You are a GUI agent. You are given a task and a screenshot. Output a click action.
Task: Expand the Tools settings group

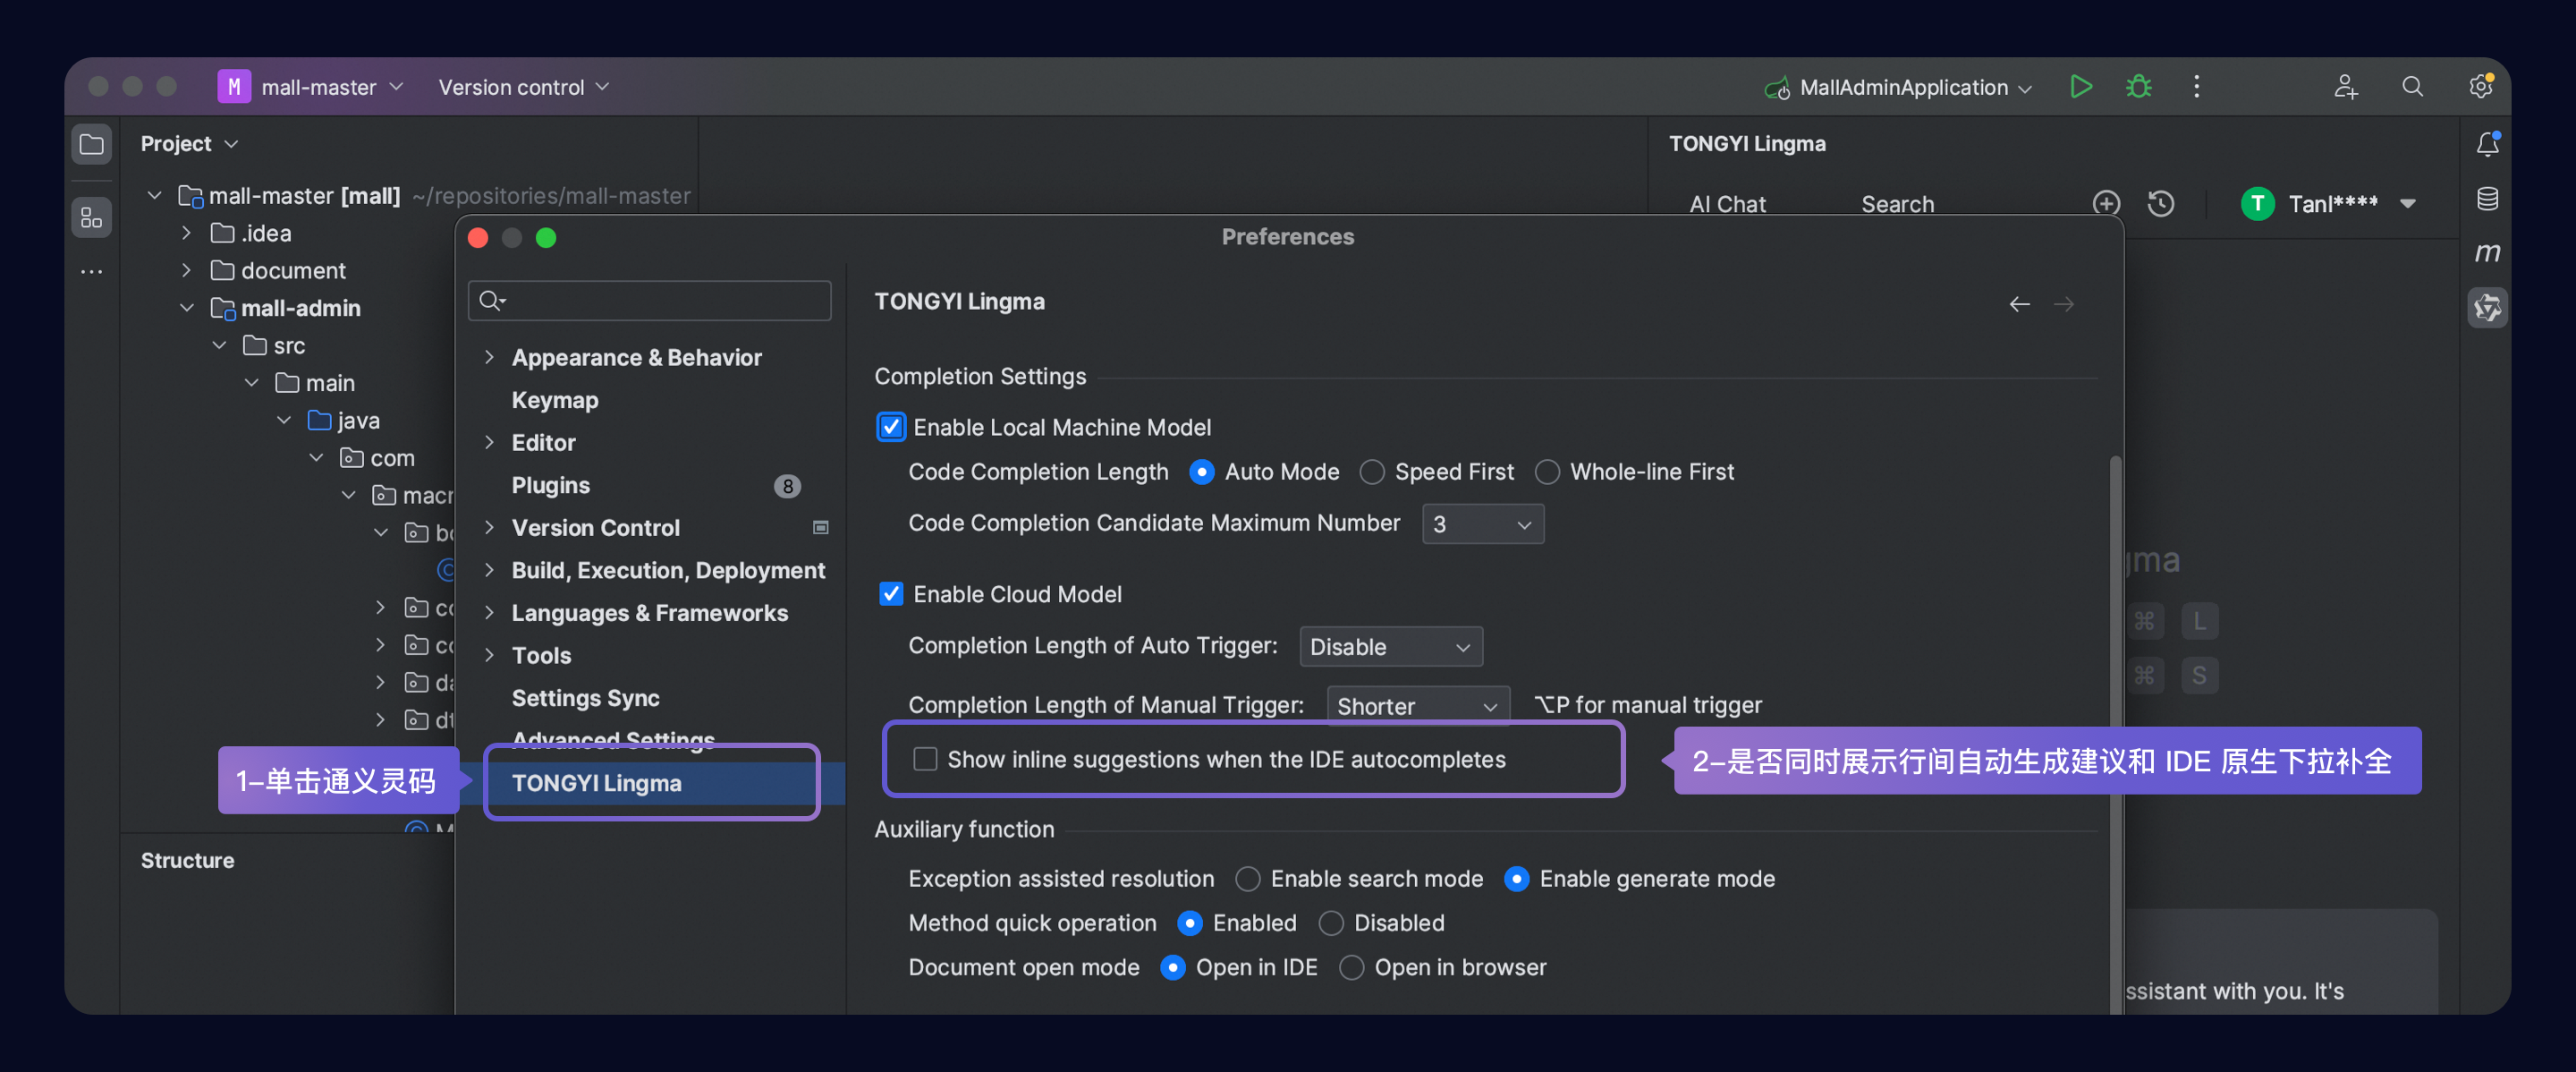(x=489, y=655)
